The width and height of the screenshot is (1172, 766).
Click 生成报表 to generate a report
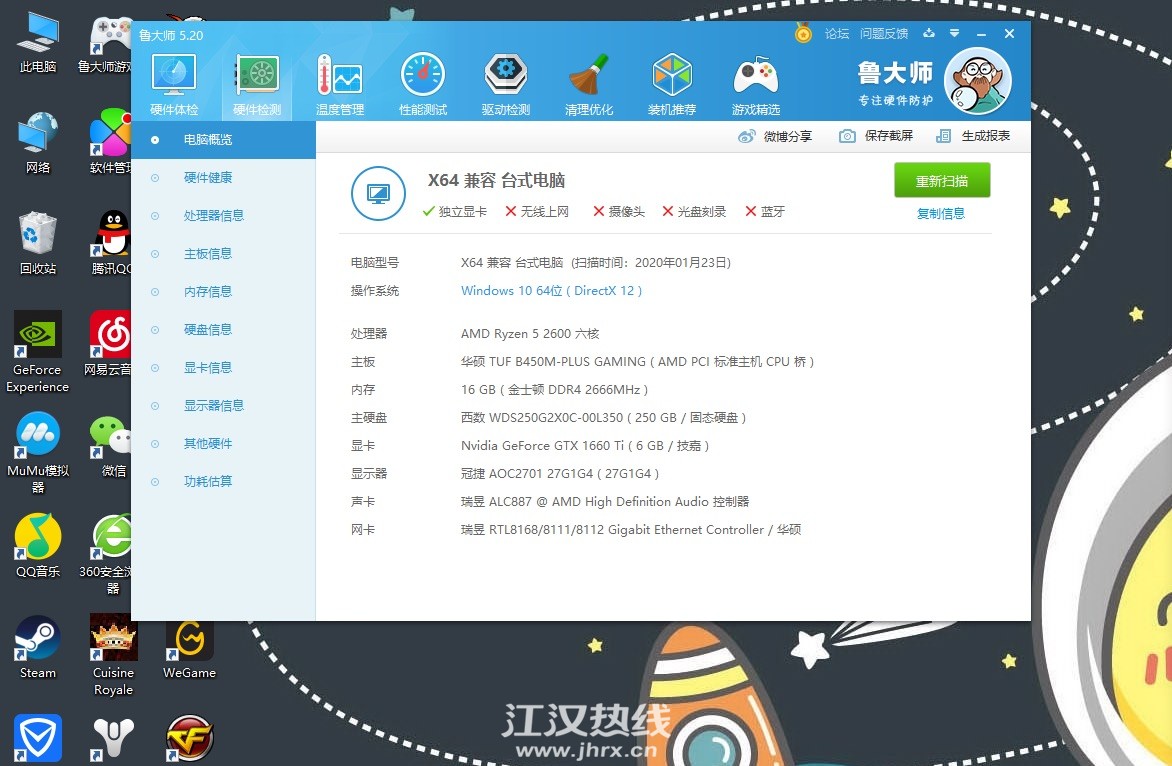click(x=973, y=136)
